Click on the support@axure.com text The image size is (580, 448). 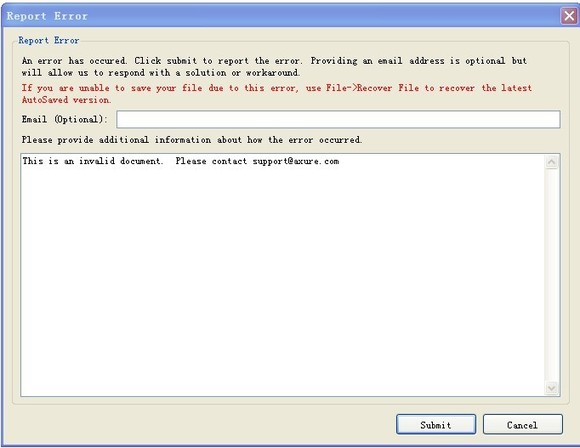point(296,161)
